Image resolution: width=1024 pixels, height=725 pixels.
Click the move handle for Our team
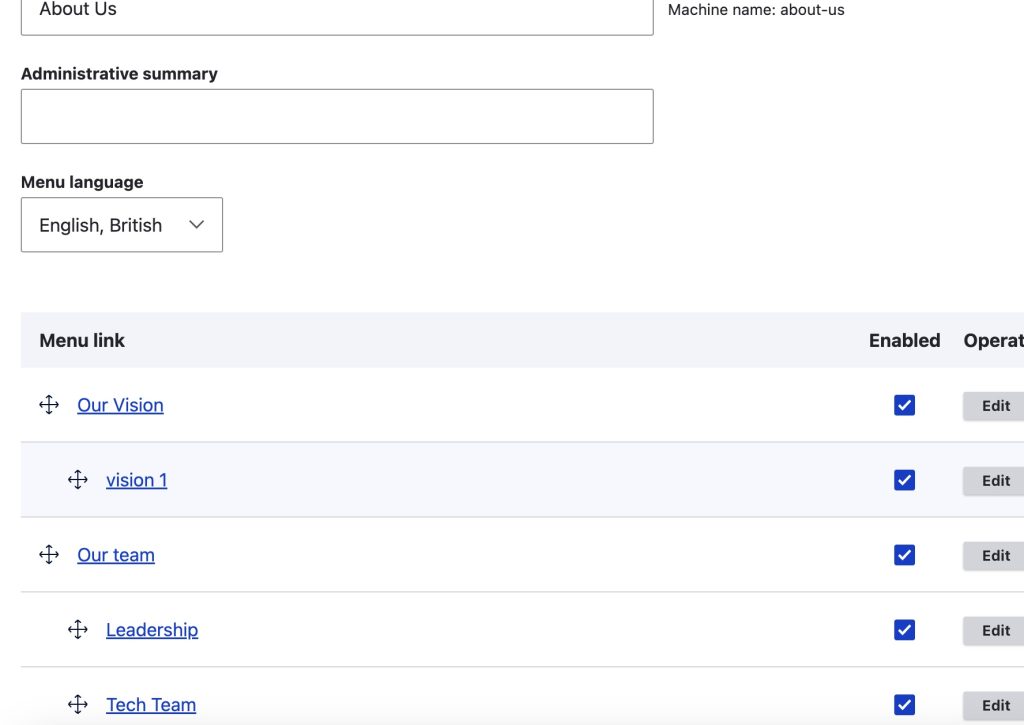[x=49, y=555]
